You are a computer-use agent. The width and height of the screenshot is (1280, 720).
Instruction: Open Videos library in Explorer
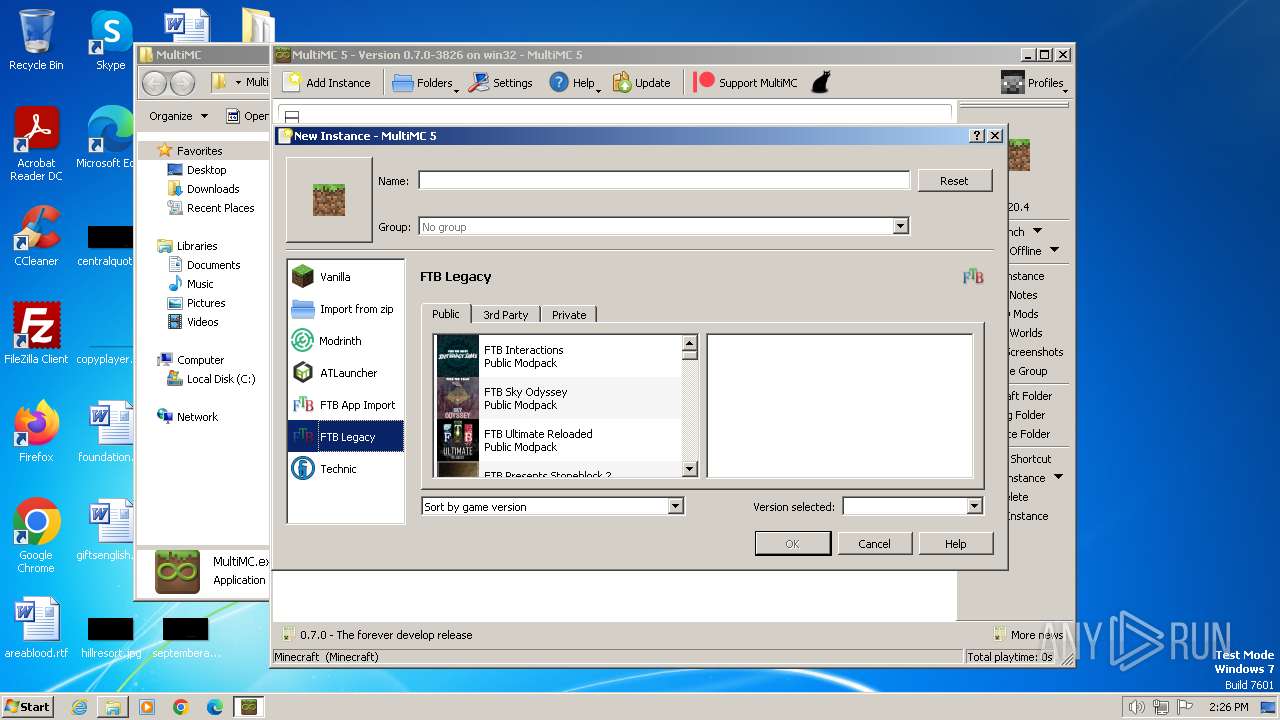click(202, 322)
